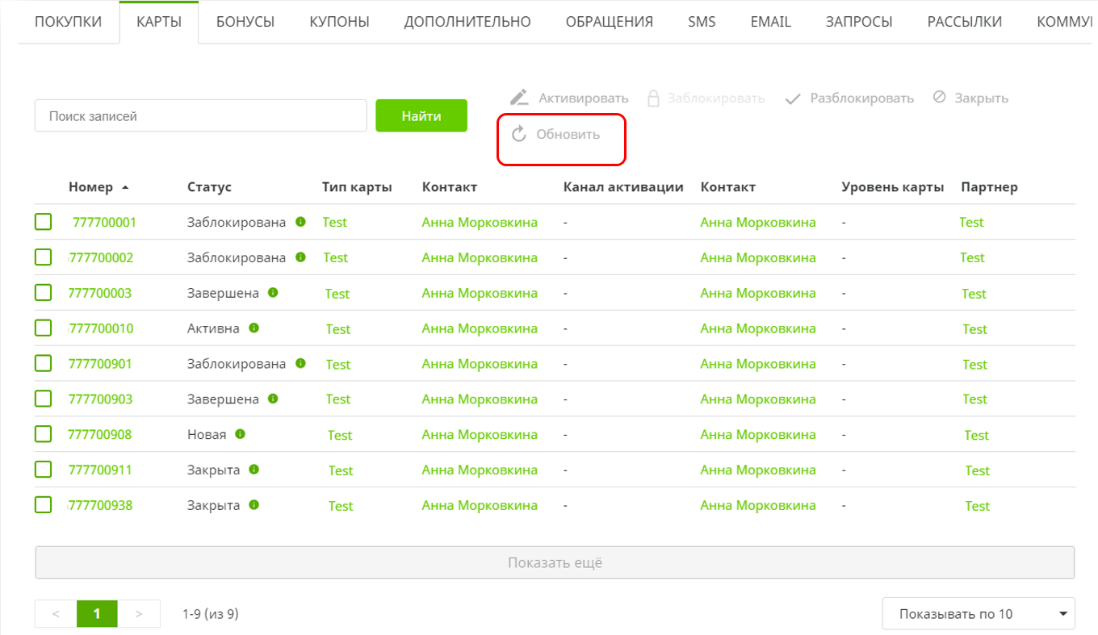Viewport: 1098px width, 635px height.
Task: Click the Показать ещё bar
Action: pos(554,562)
